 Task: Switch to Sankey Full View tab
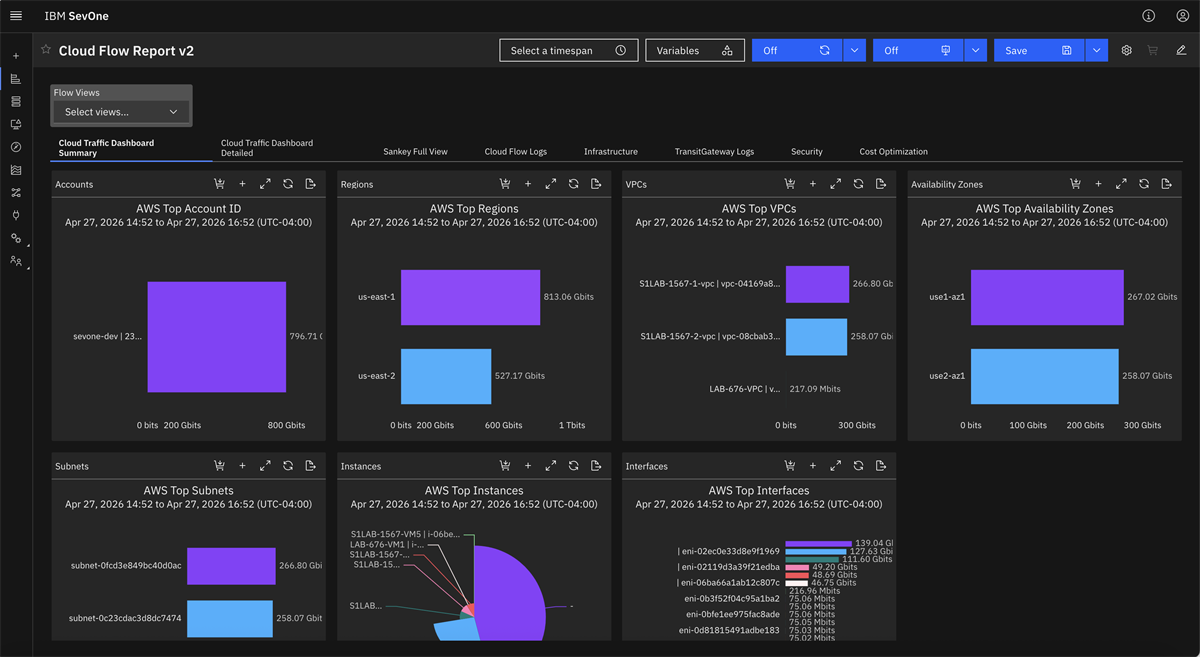pyautogui.click(x=415, y=152)
